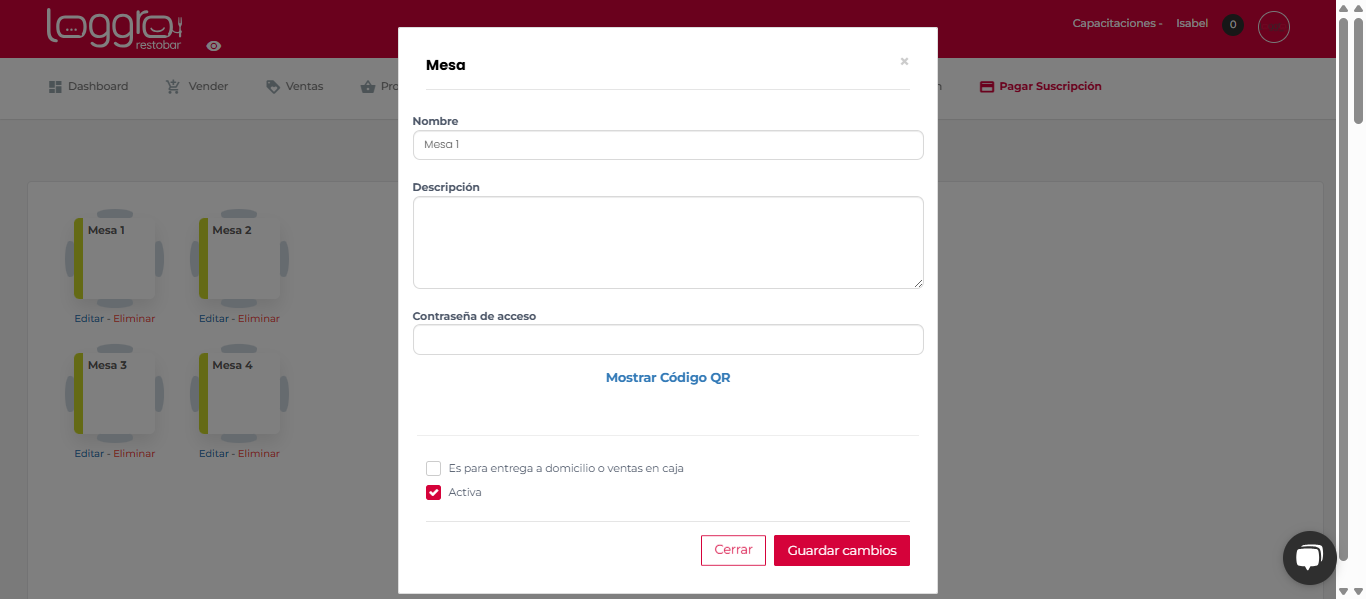
Task: Focus the Nombre input field
Action: click(x=668, y=145)
